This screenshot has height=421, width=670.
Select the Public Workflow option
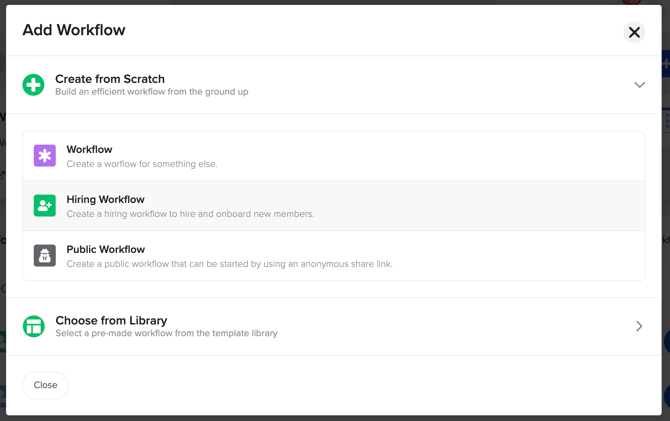[x=334, y=256]
